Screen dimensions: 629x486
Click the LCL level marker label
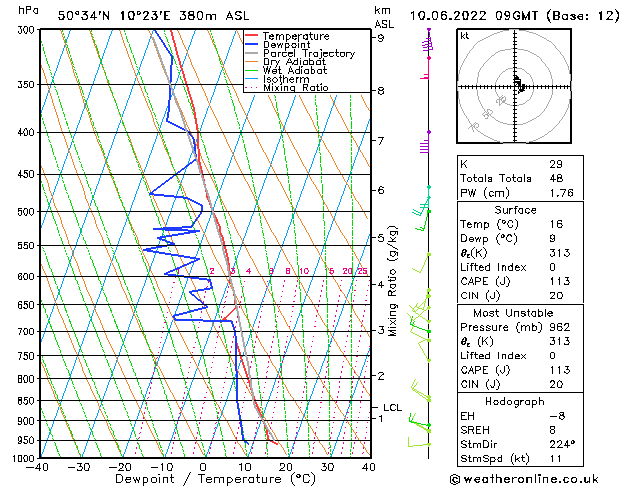coord(392,407)
